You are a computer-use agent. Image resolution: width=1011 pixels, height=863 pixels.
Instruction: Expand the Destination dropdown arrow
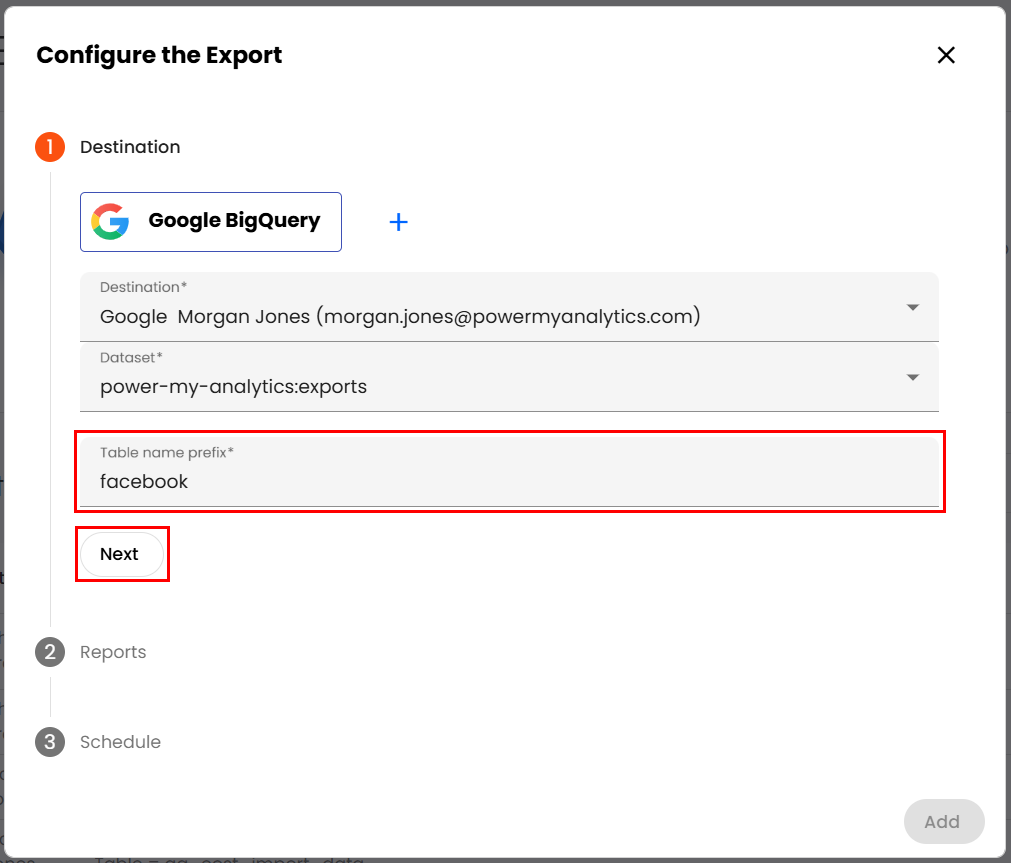[912, 307]
